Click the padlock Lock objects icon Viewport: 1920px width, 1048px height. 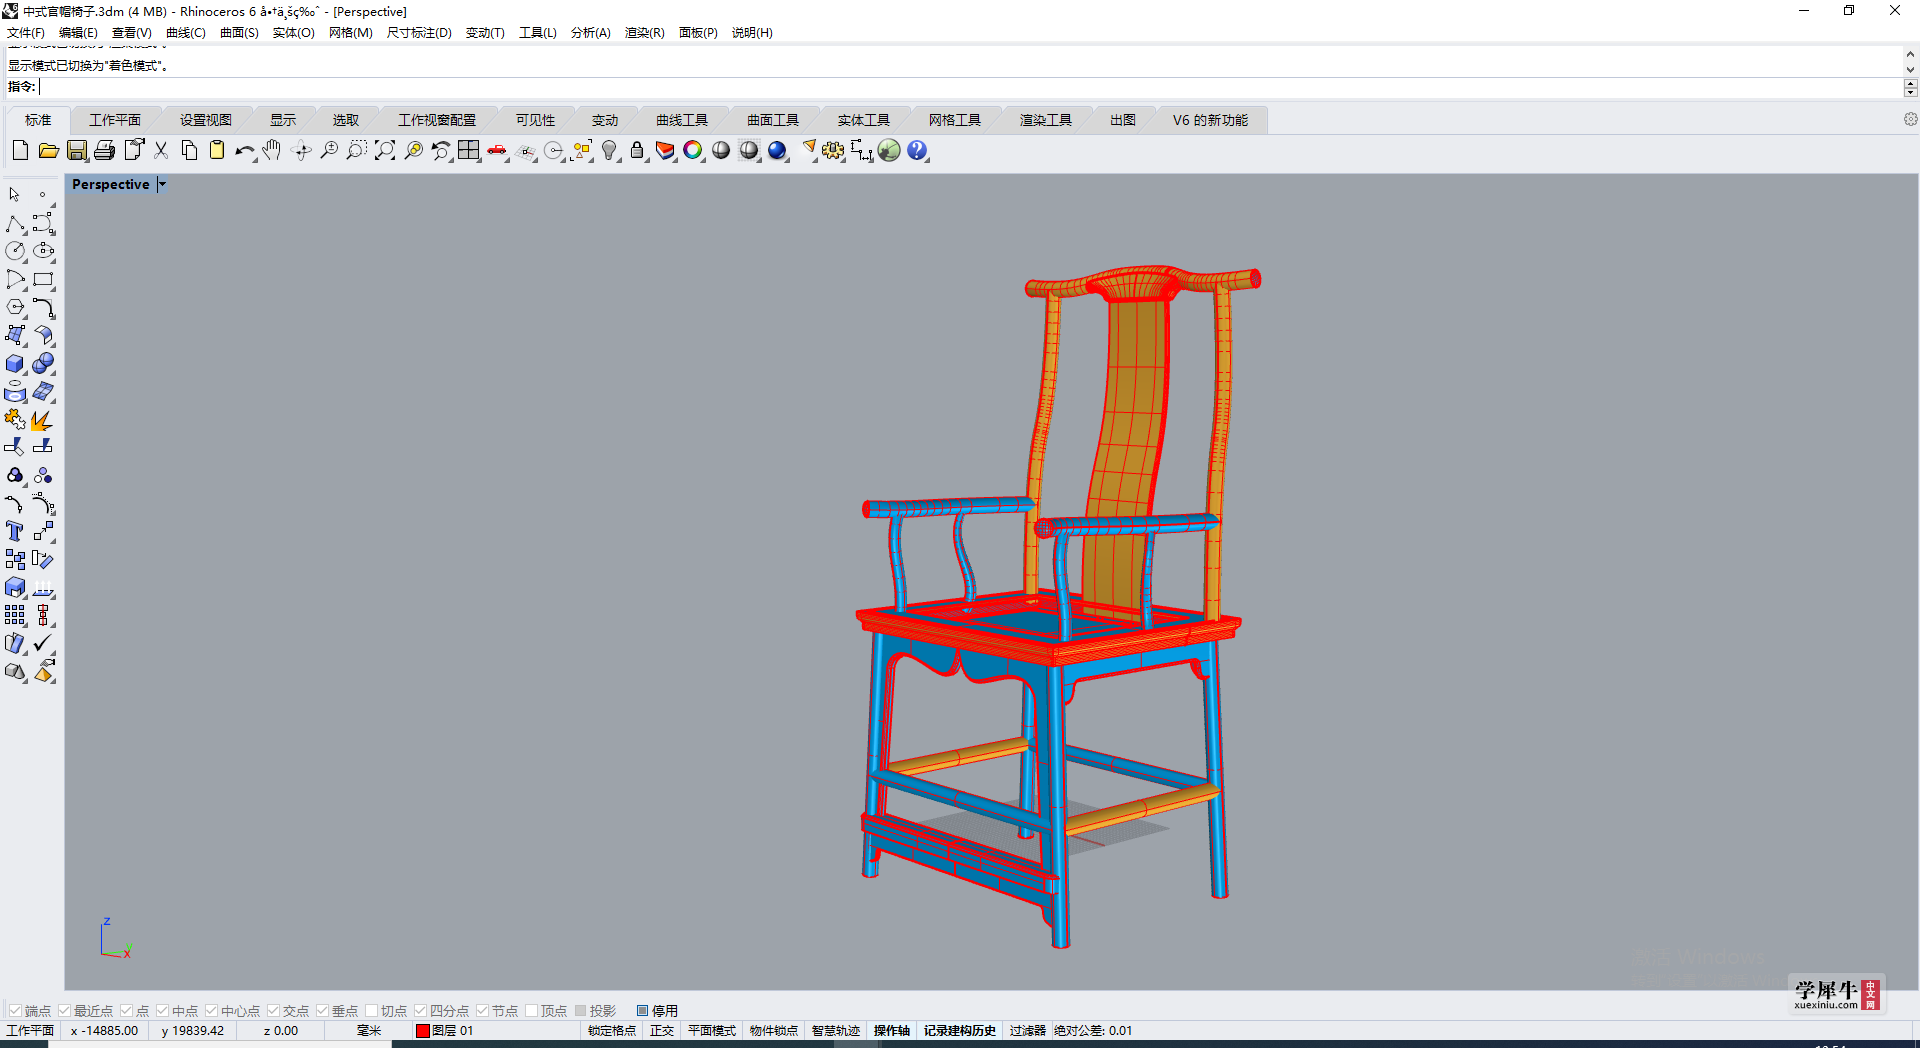tap(637, 151)
